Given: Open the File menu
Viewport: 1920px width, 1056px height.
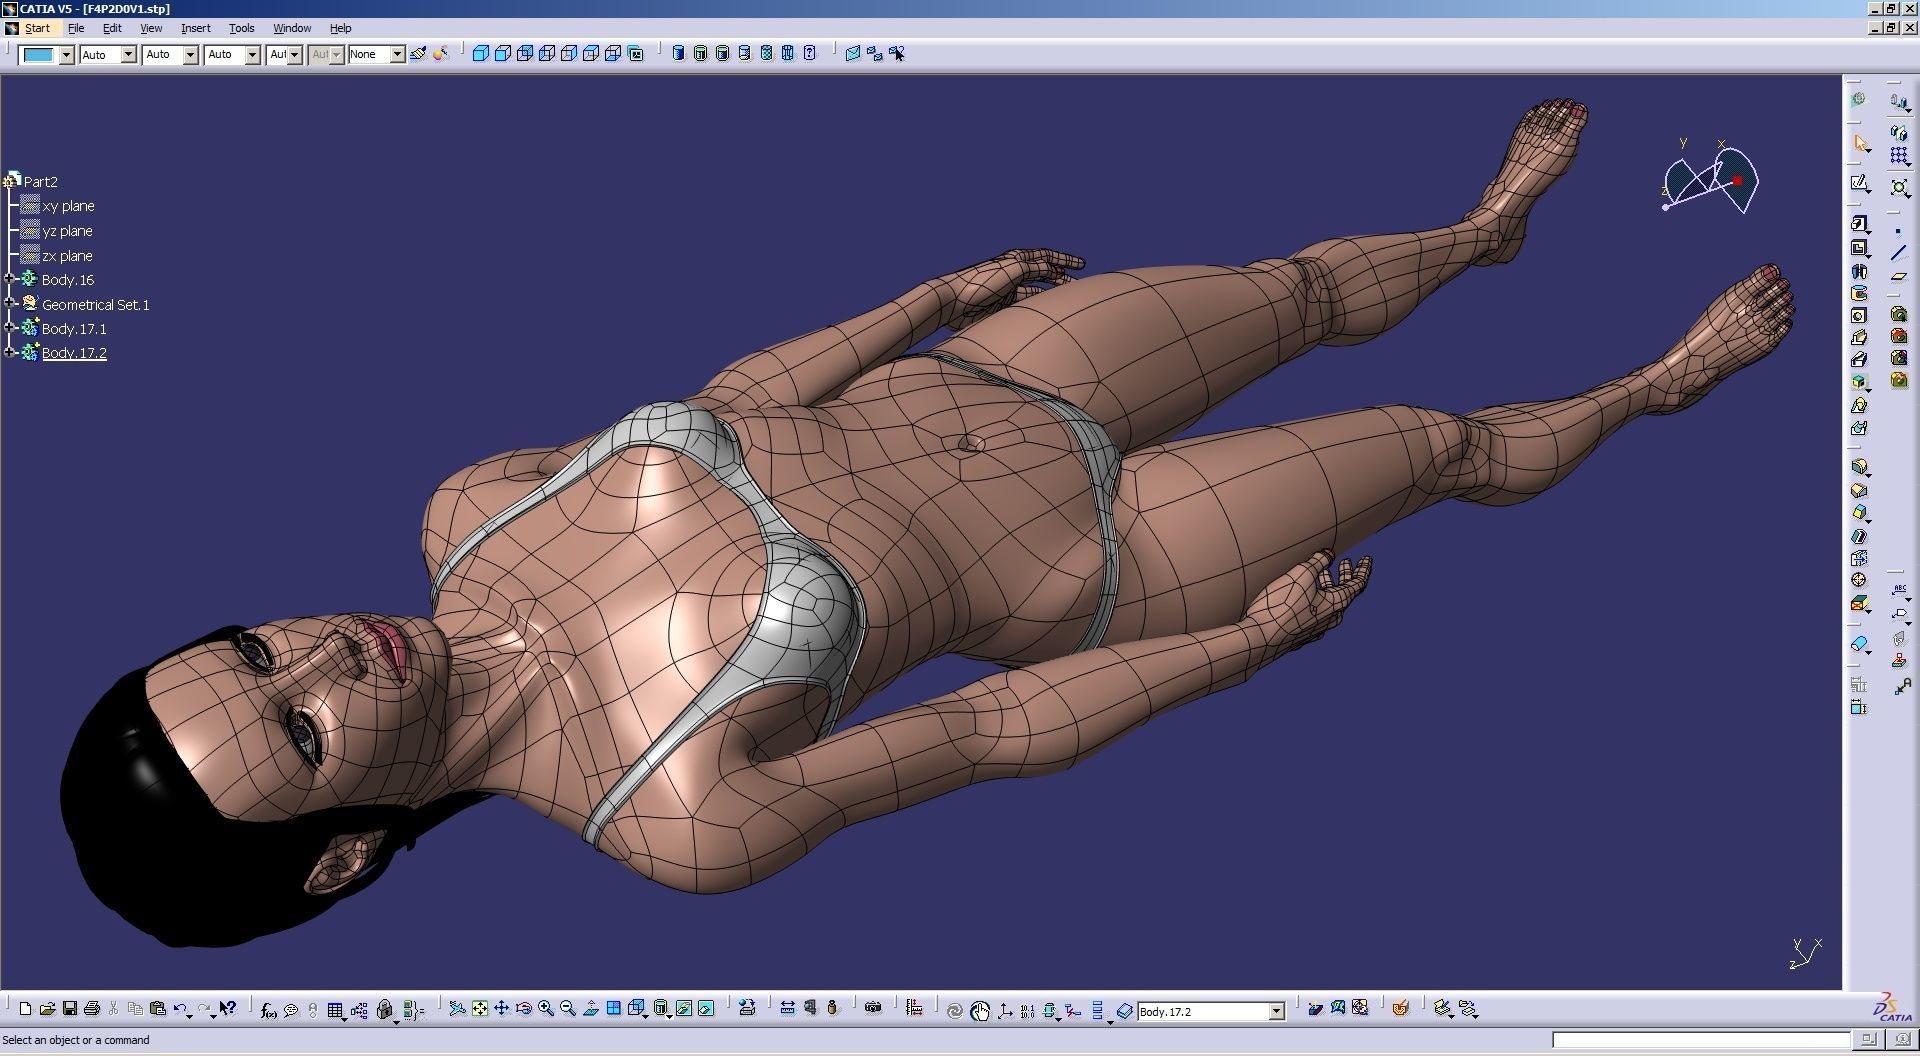Looking at the screenshot, I should [x=76, y=28].
